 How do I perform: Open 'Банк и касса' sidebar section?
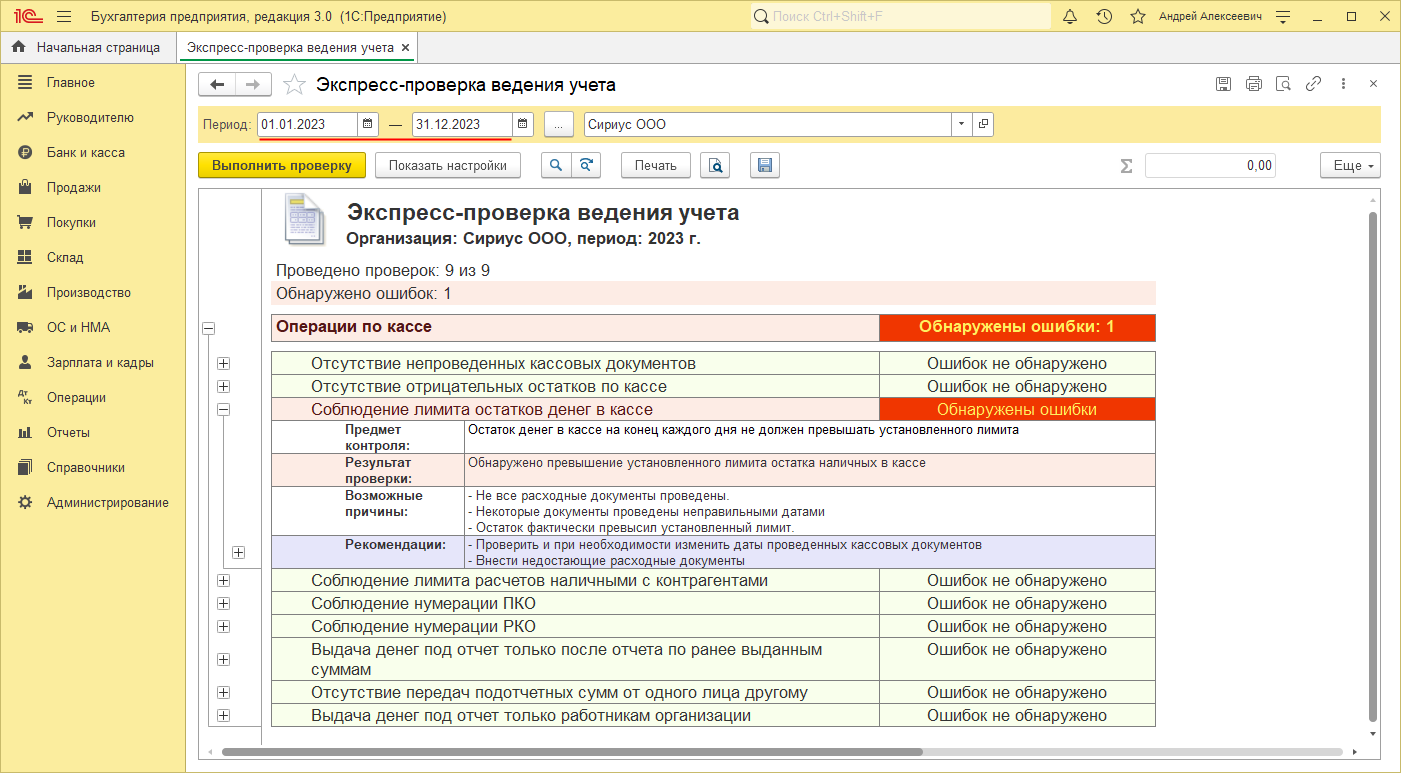point(85,153)
